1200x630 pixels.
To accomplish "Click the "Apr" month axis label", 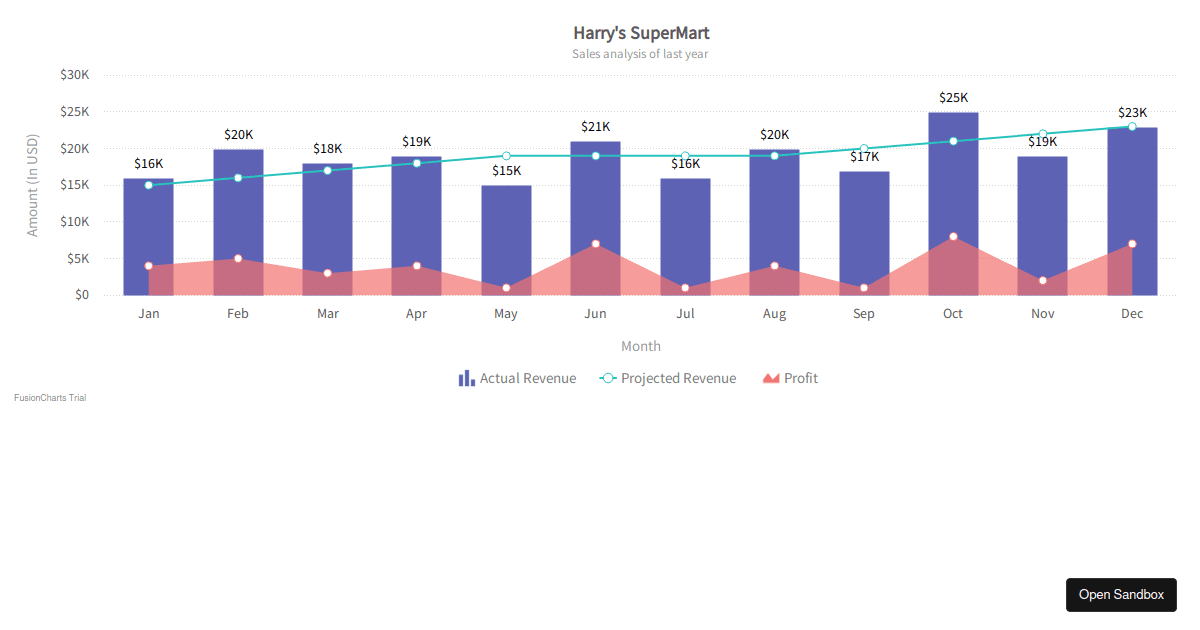I will (416, 314).
